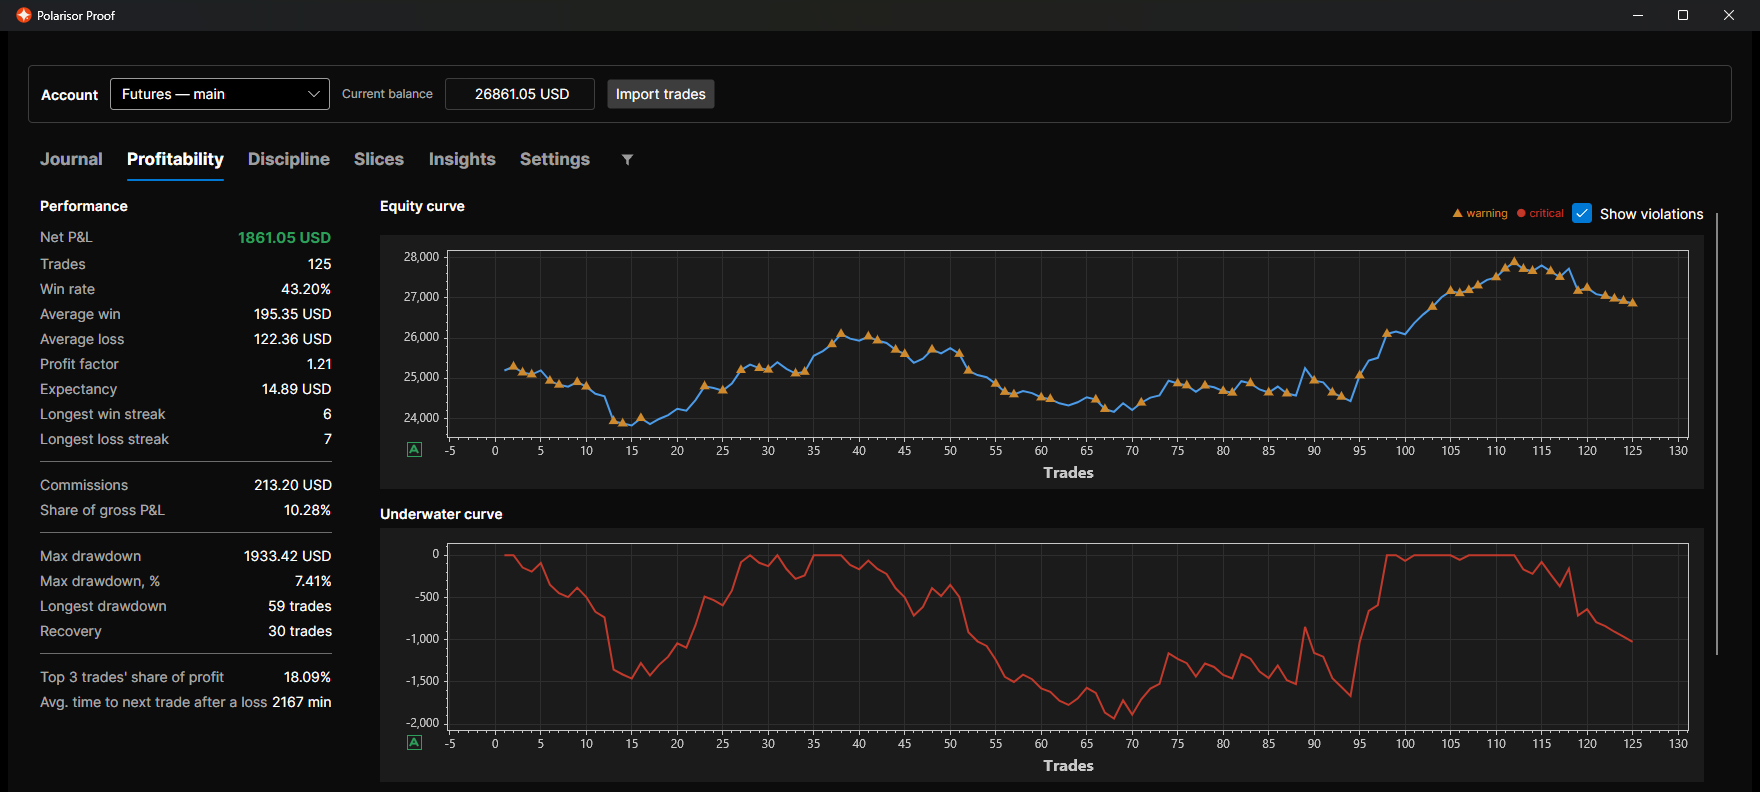Click the Equity curve heading

point(422,206)
